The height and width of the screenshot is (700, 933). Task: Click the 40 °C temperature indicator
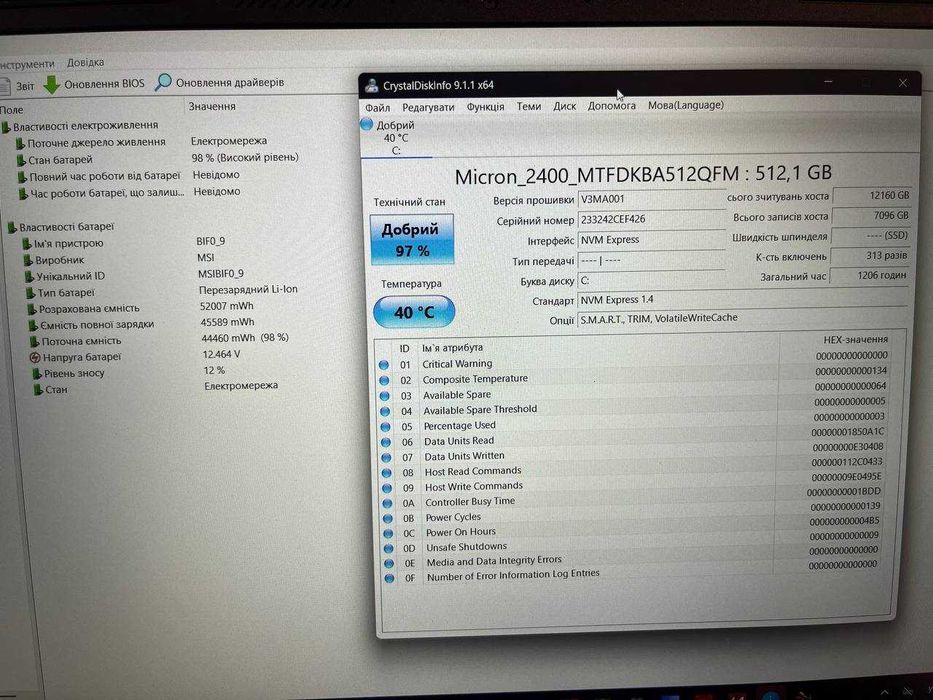[x=414, y=312]
